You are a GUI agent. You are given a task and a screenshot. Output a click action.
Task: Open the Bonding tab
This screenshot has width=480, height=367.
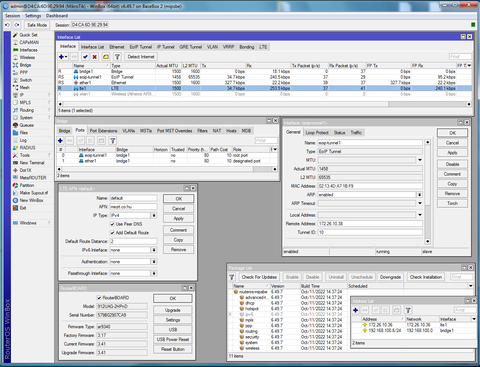click(x=246, y=47)
